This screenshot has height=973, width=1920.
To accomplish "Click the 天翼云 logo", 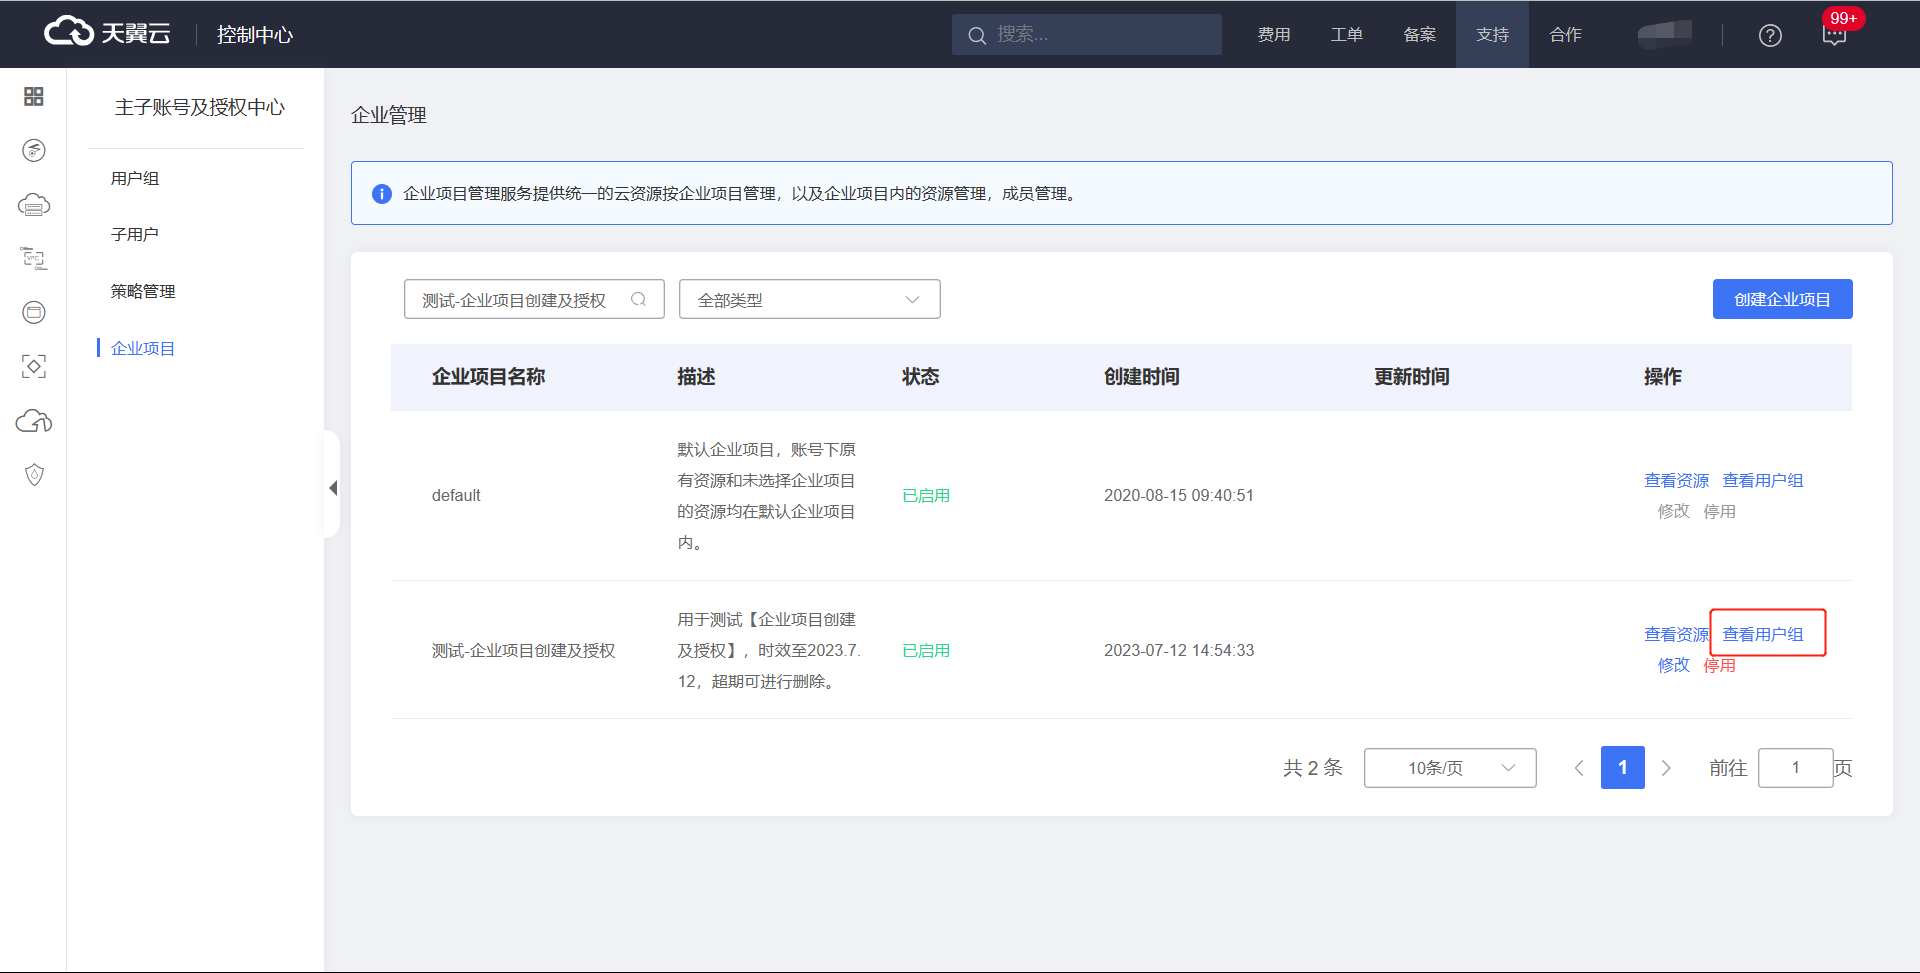I will coord(108,33).
